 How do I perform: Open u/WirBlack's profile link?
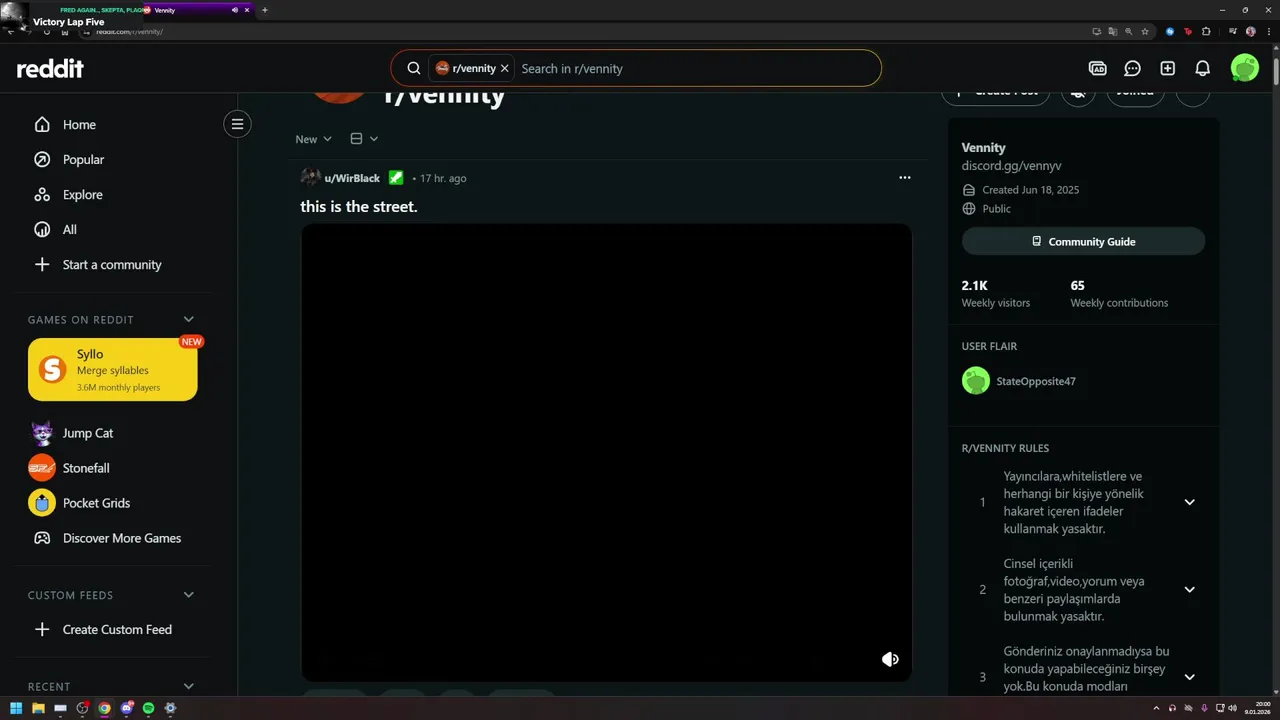pos(352,178)
